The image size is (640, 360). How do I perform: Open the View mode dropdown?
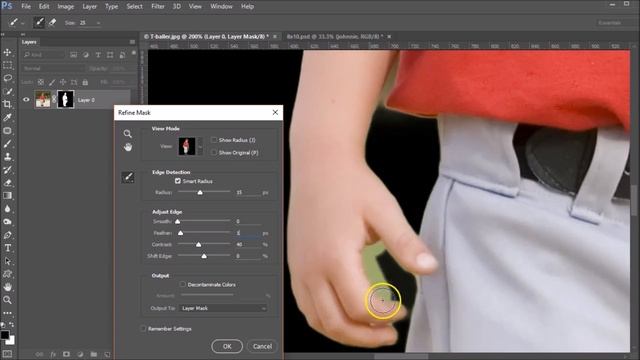tap(200, 146)
